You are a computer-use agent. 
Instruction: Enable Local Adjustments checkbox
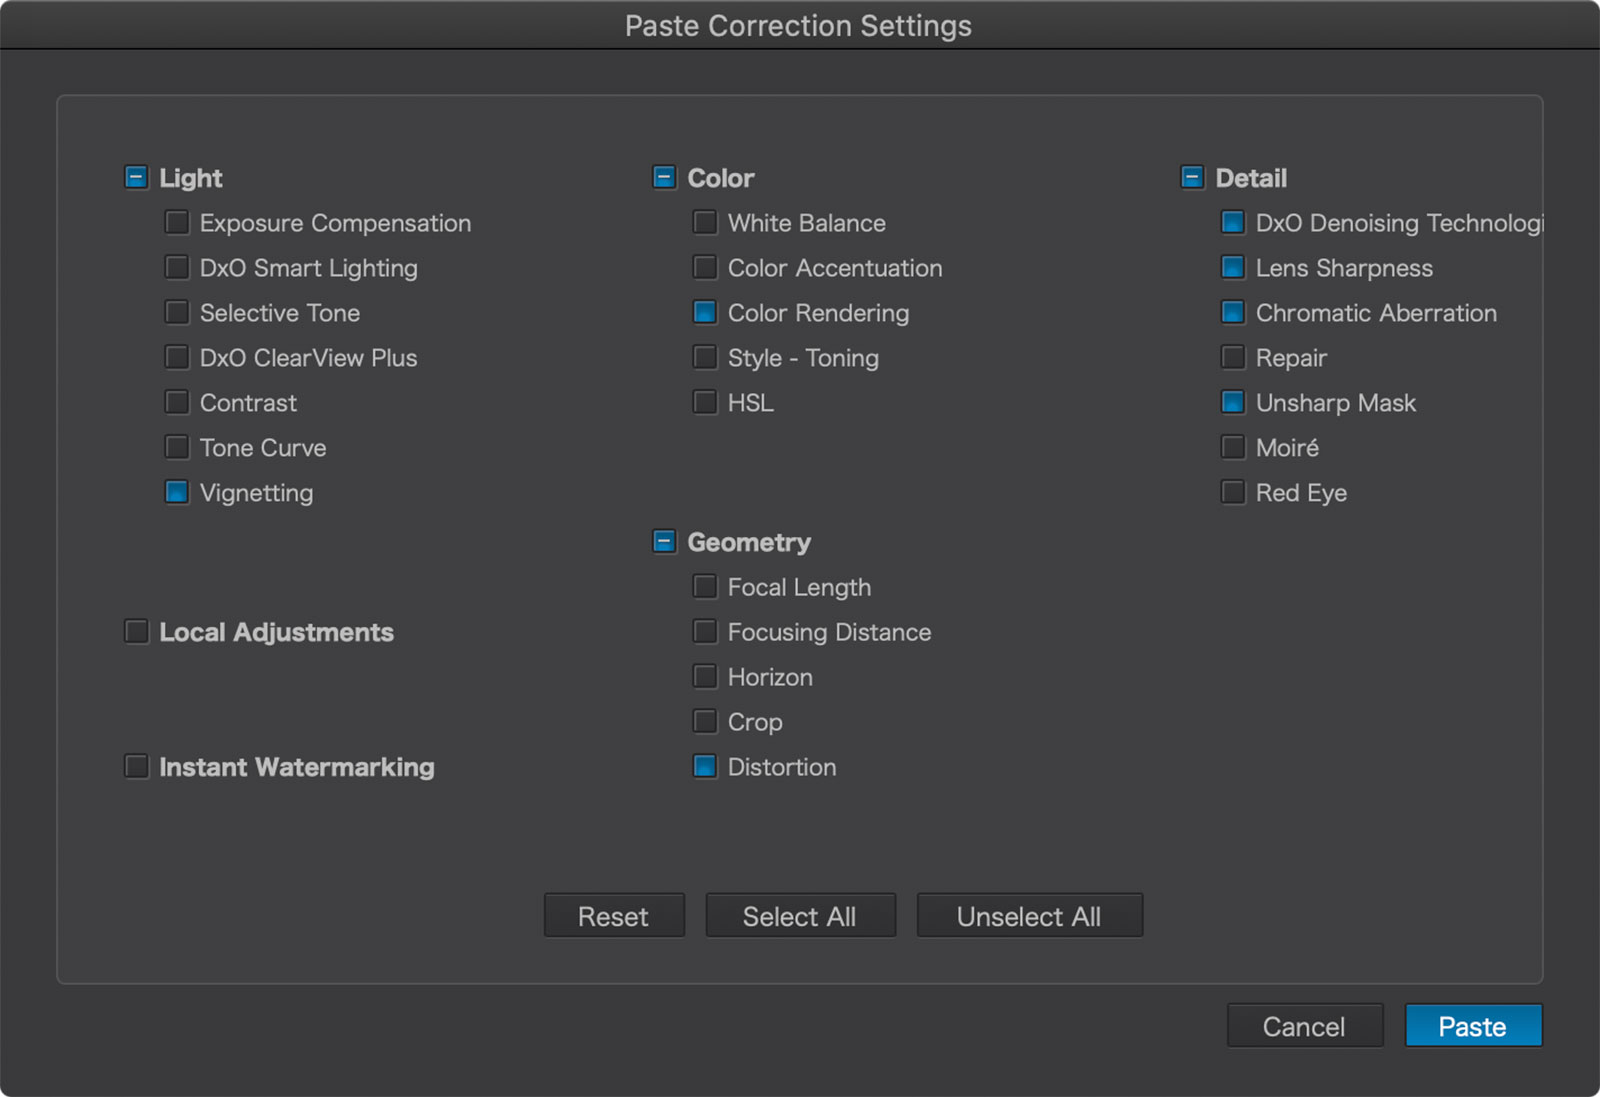point(136,631)
